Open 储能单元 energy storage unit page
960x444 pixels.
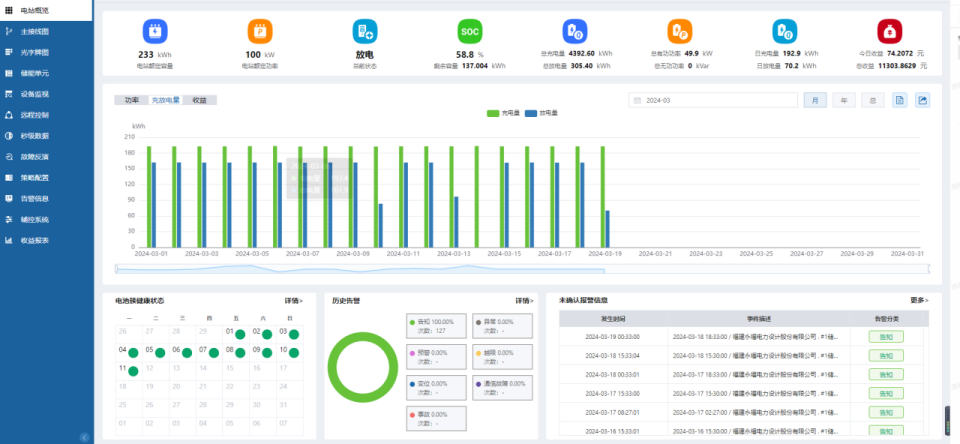[46, 73]
